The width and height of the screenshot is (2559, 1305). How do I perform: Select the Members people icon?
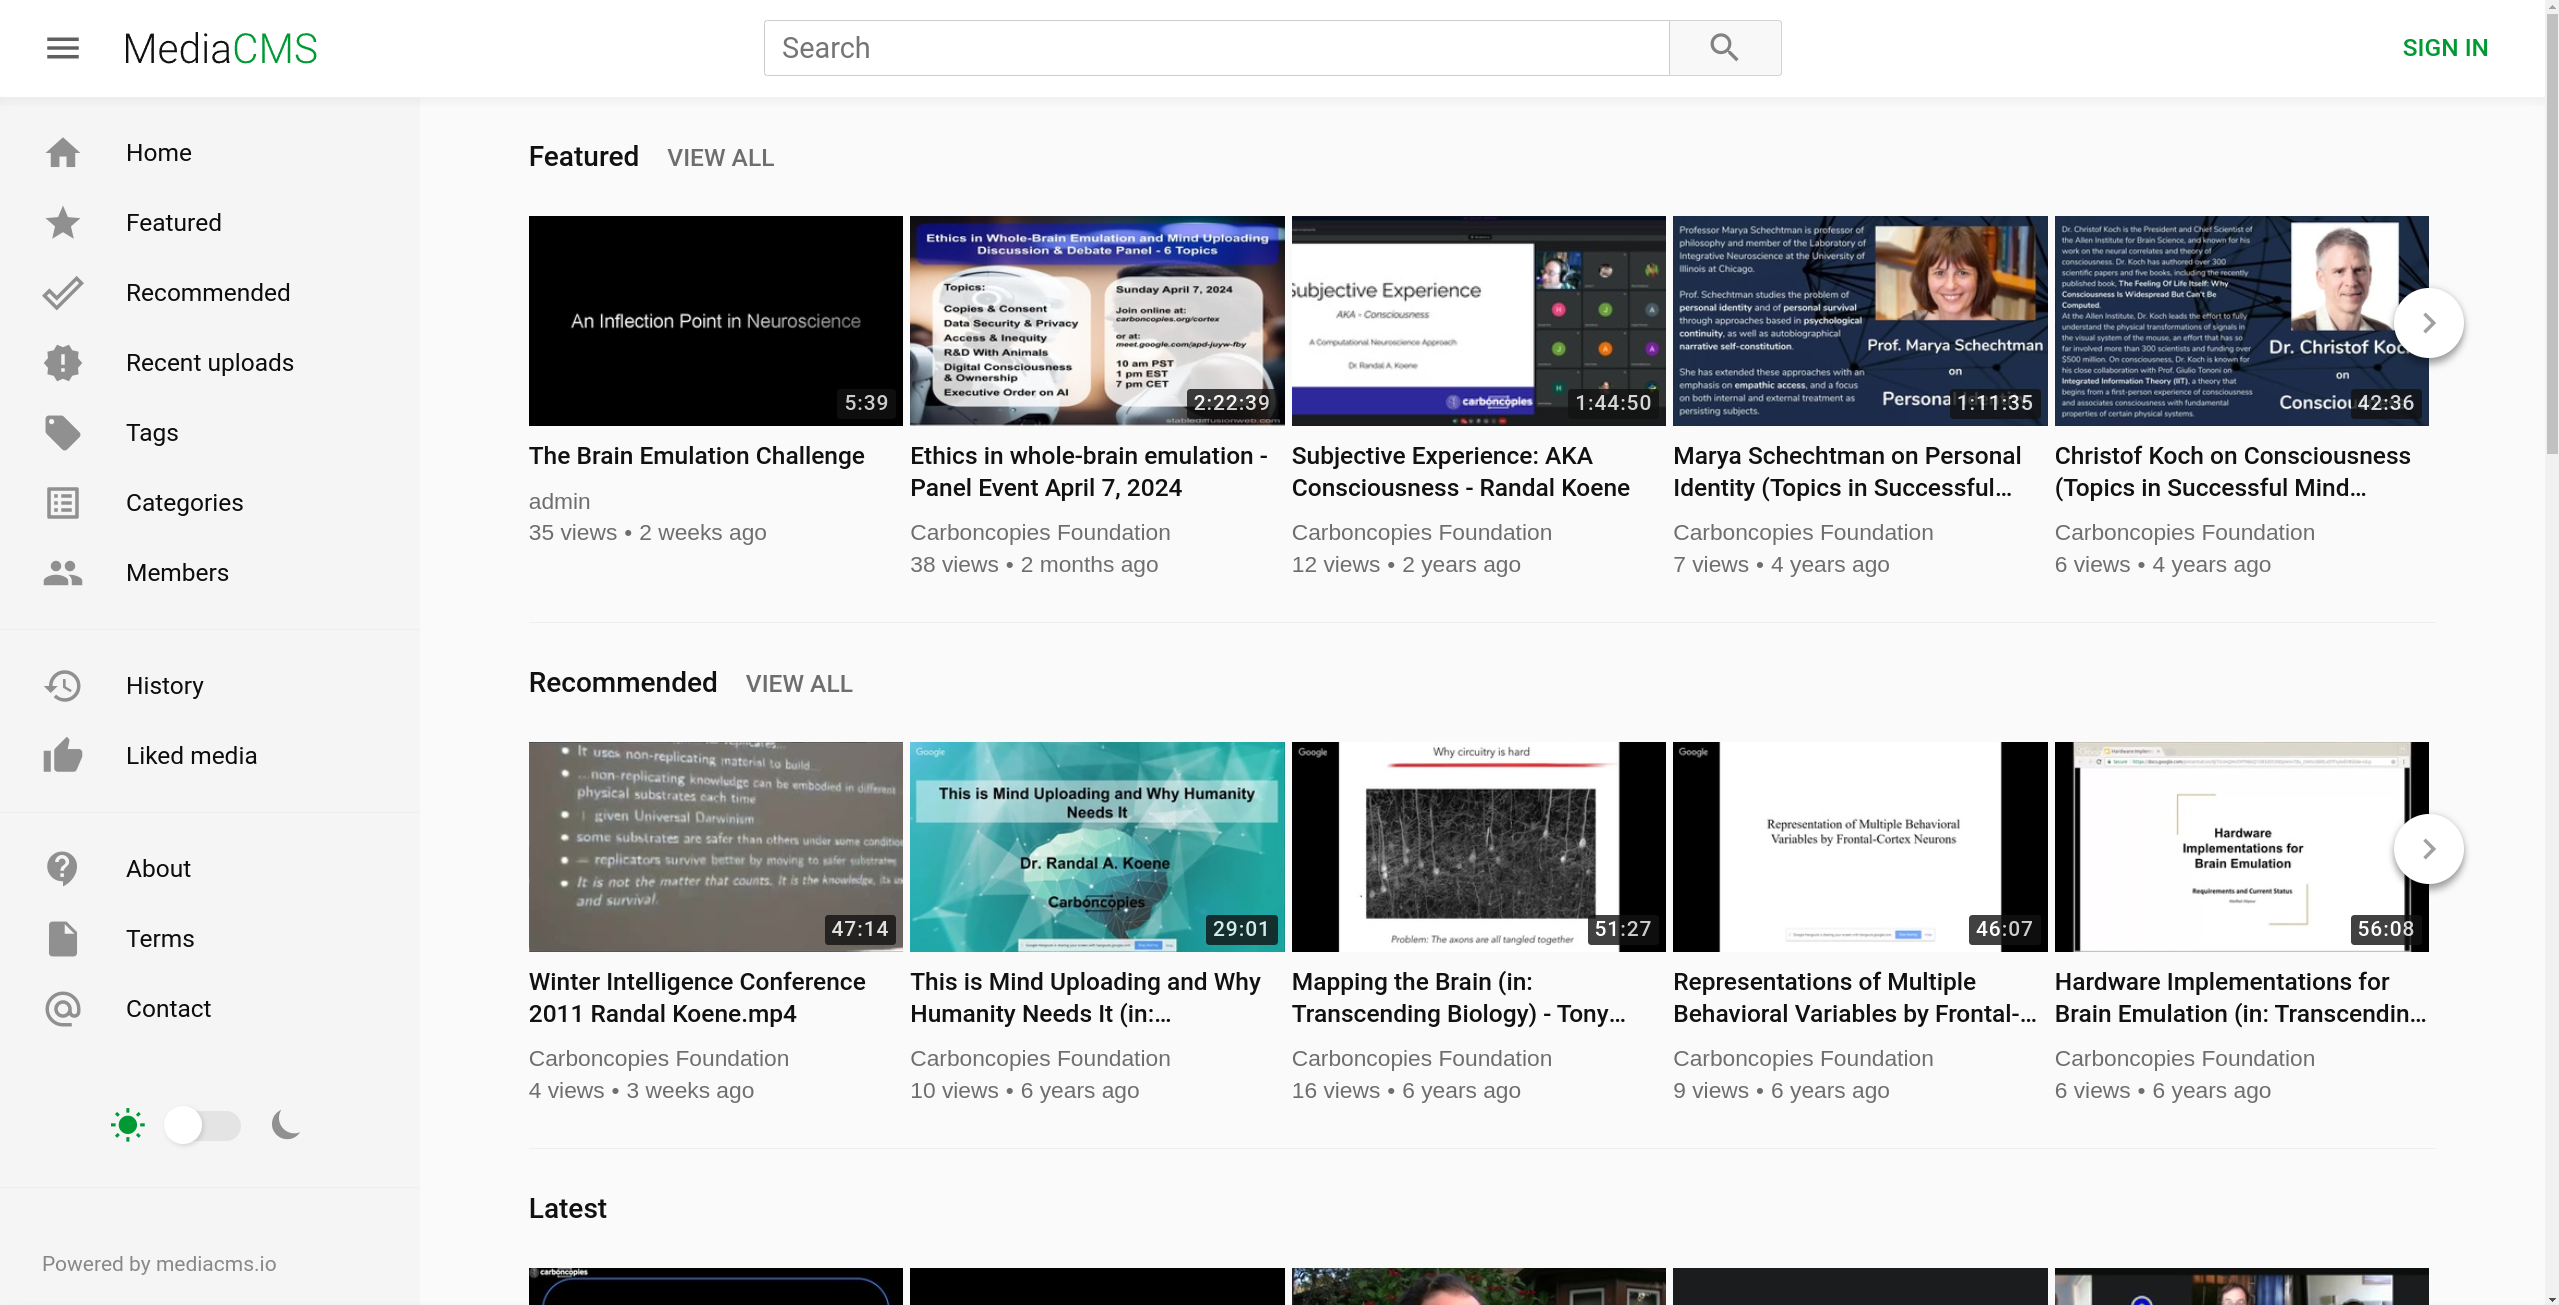tap(62, 573)
